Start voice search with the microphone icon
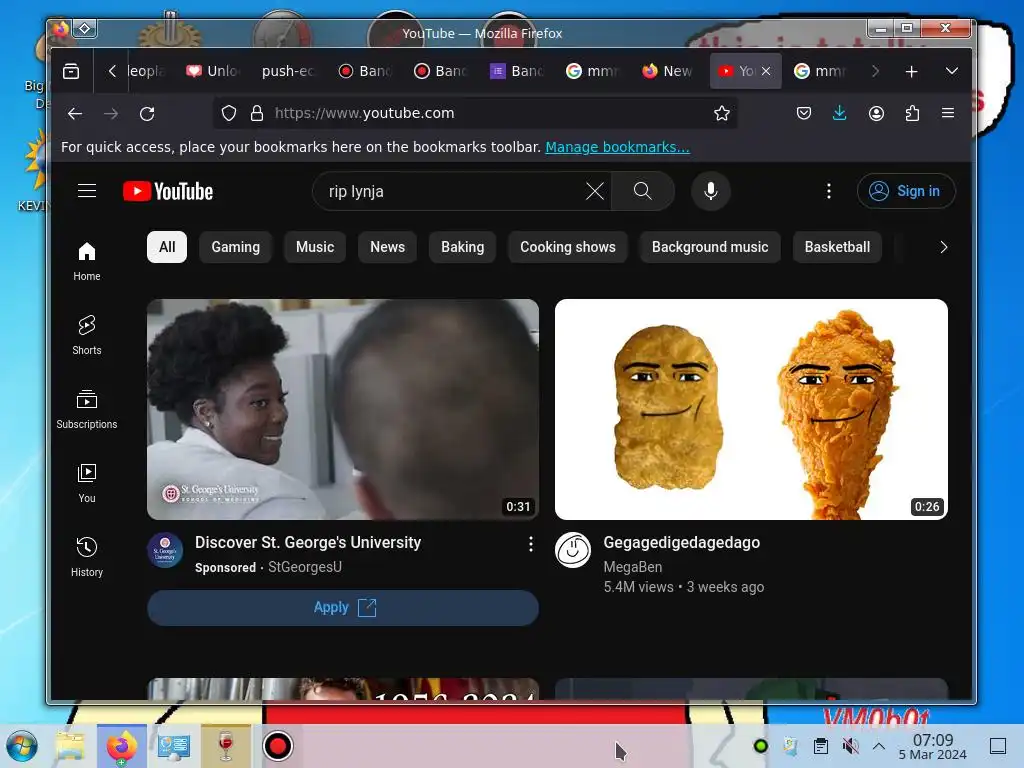 [x=711, y=191]
